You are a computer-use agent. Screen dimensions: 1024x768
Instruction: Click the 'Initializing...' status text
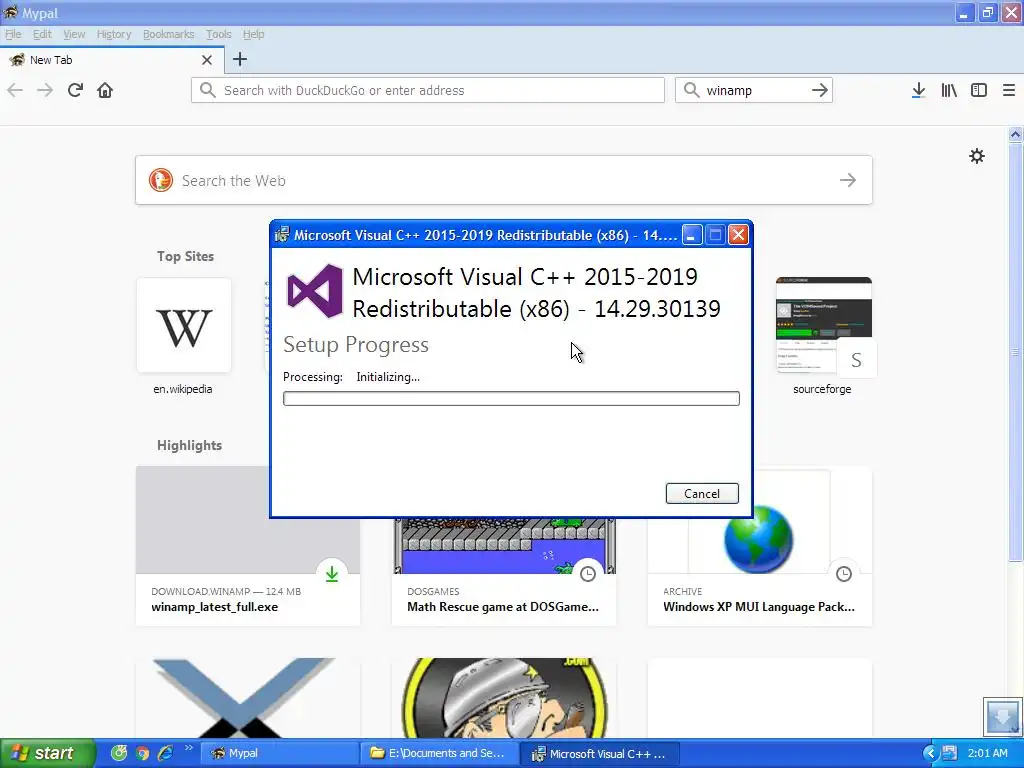[x=388, y=377]
